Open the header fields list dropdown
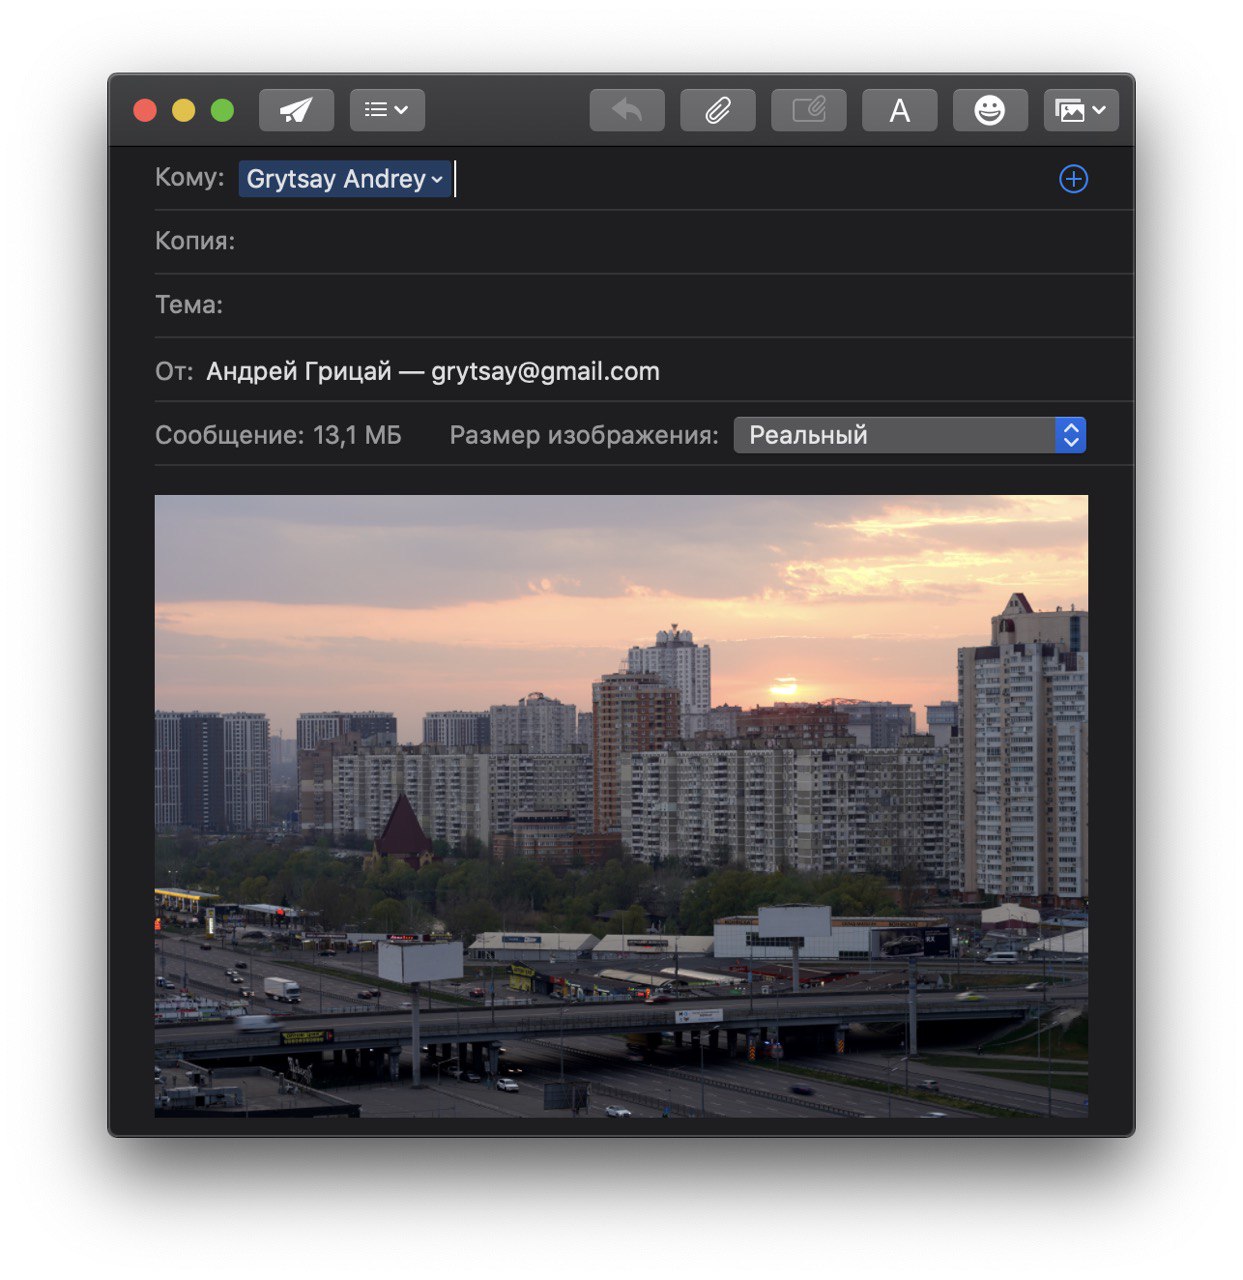This screenshot has width=1243, height=1280. [387, 110]
